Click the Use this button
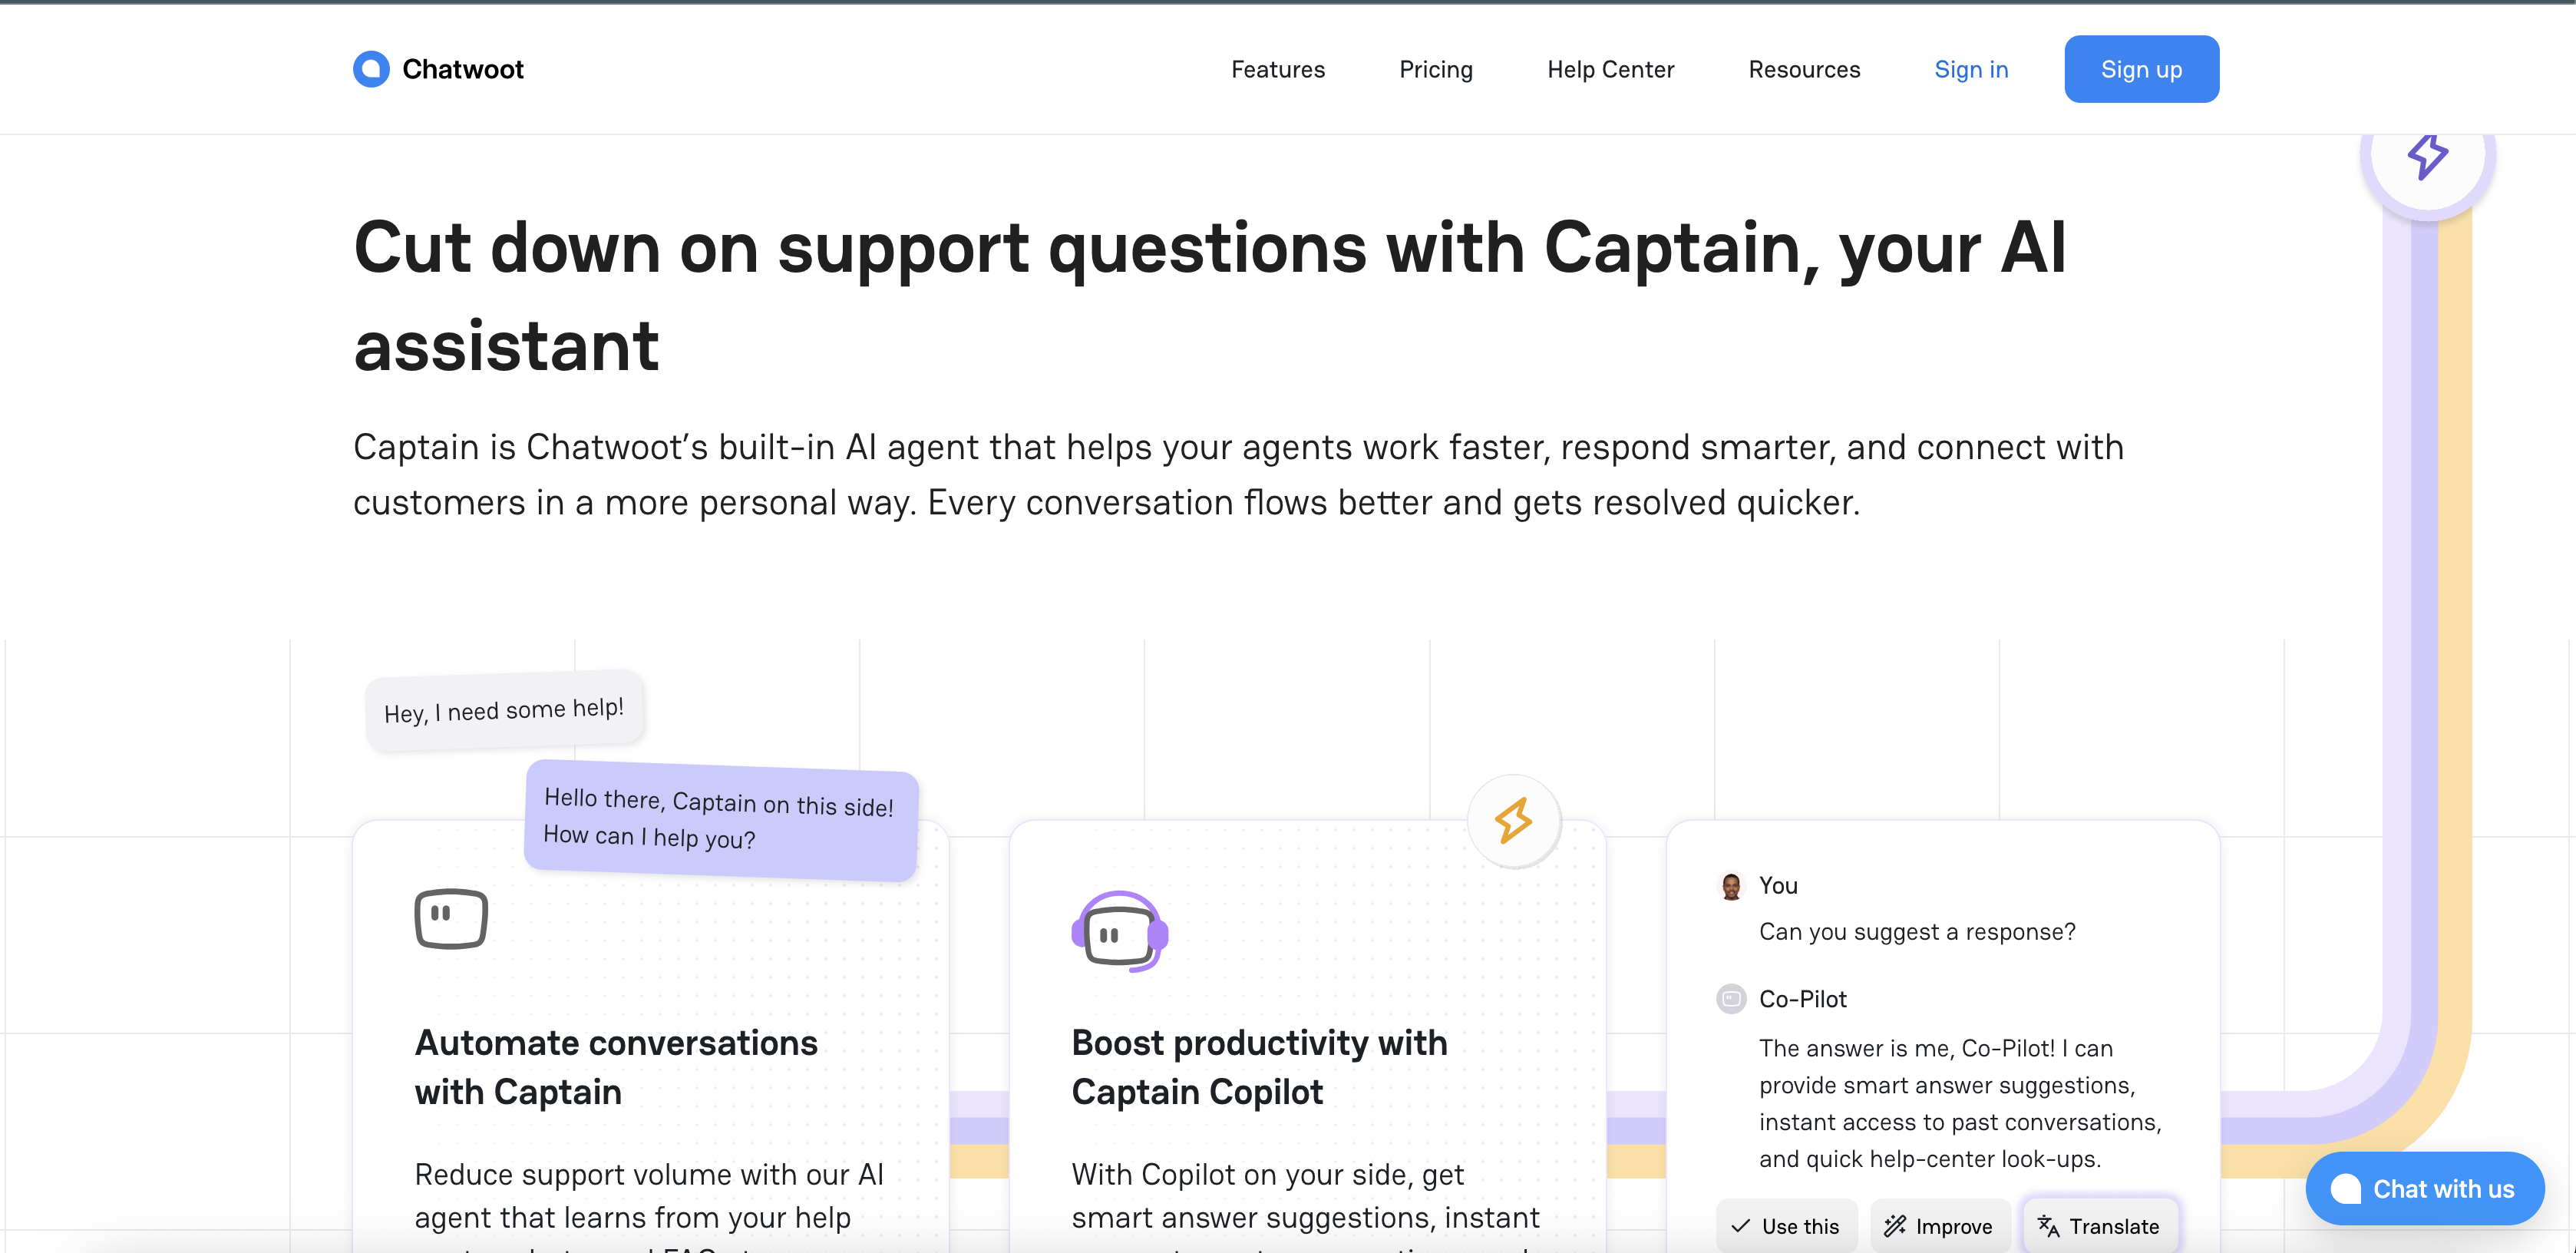Viewport: 2576px width, 1253px height. tap(1786, 1225)
